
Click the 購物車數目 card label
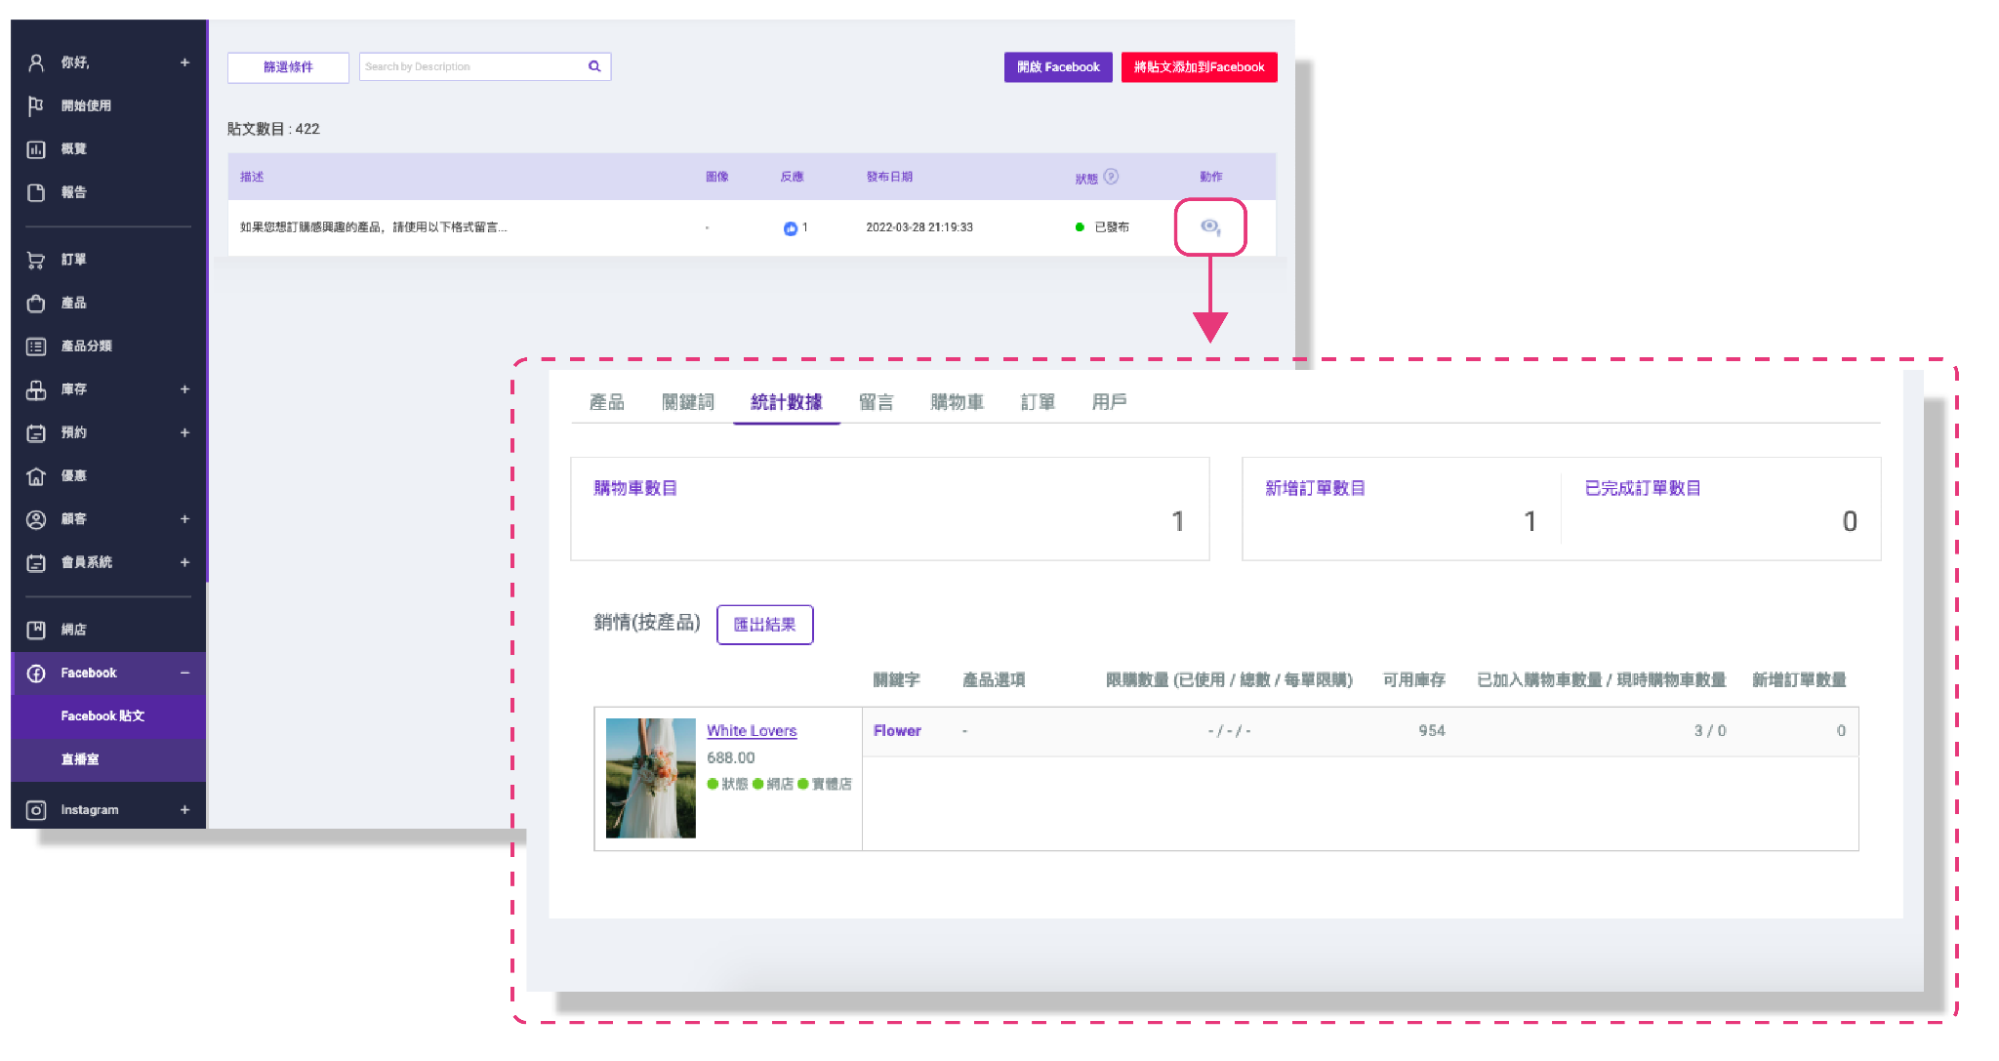coord(635,488)
